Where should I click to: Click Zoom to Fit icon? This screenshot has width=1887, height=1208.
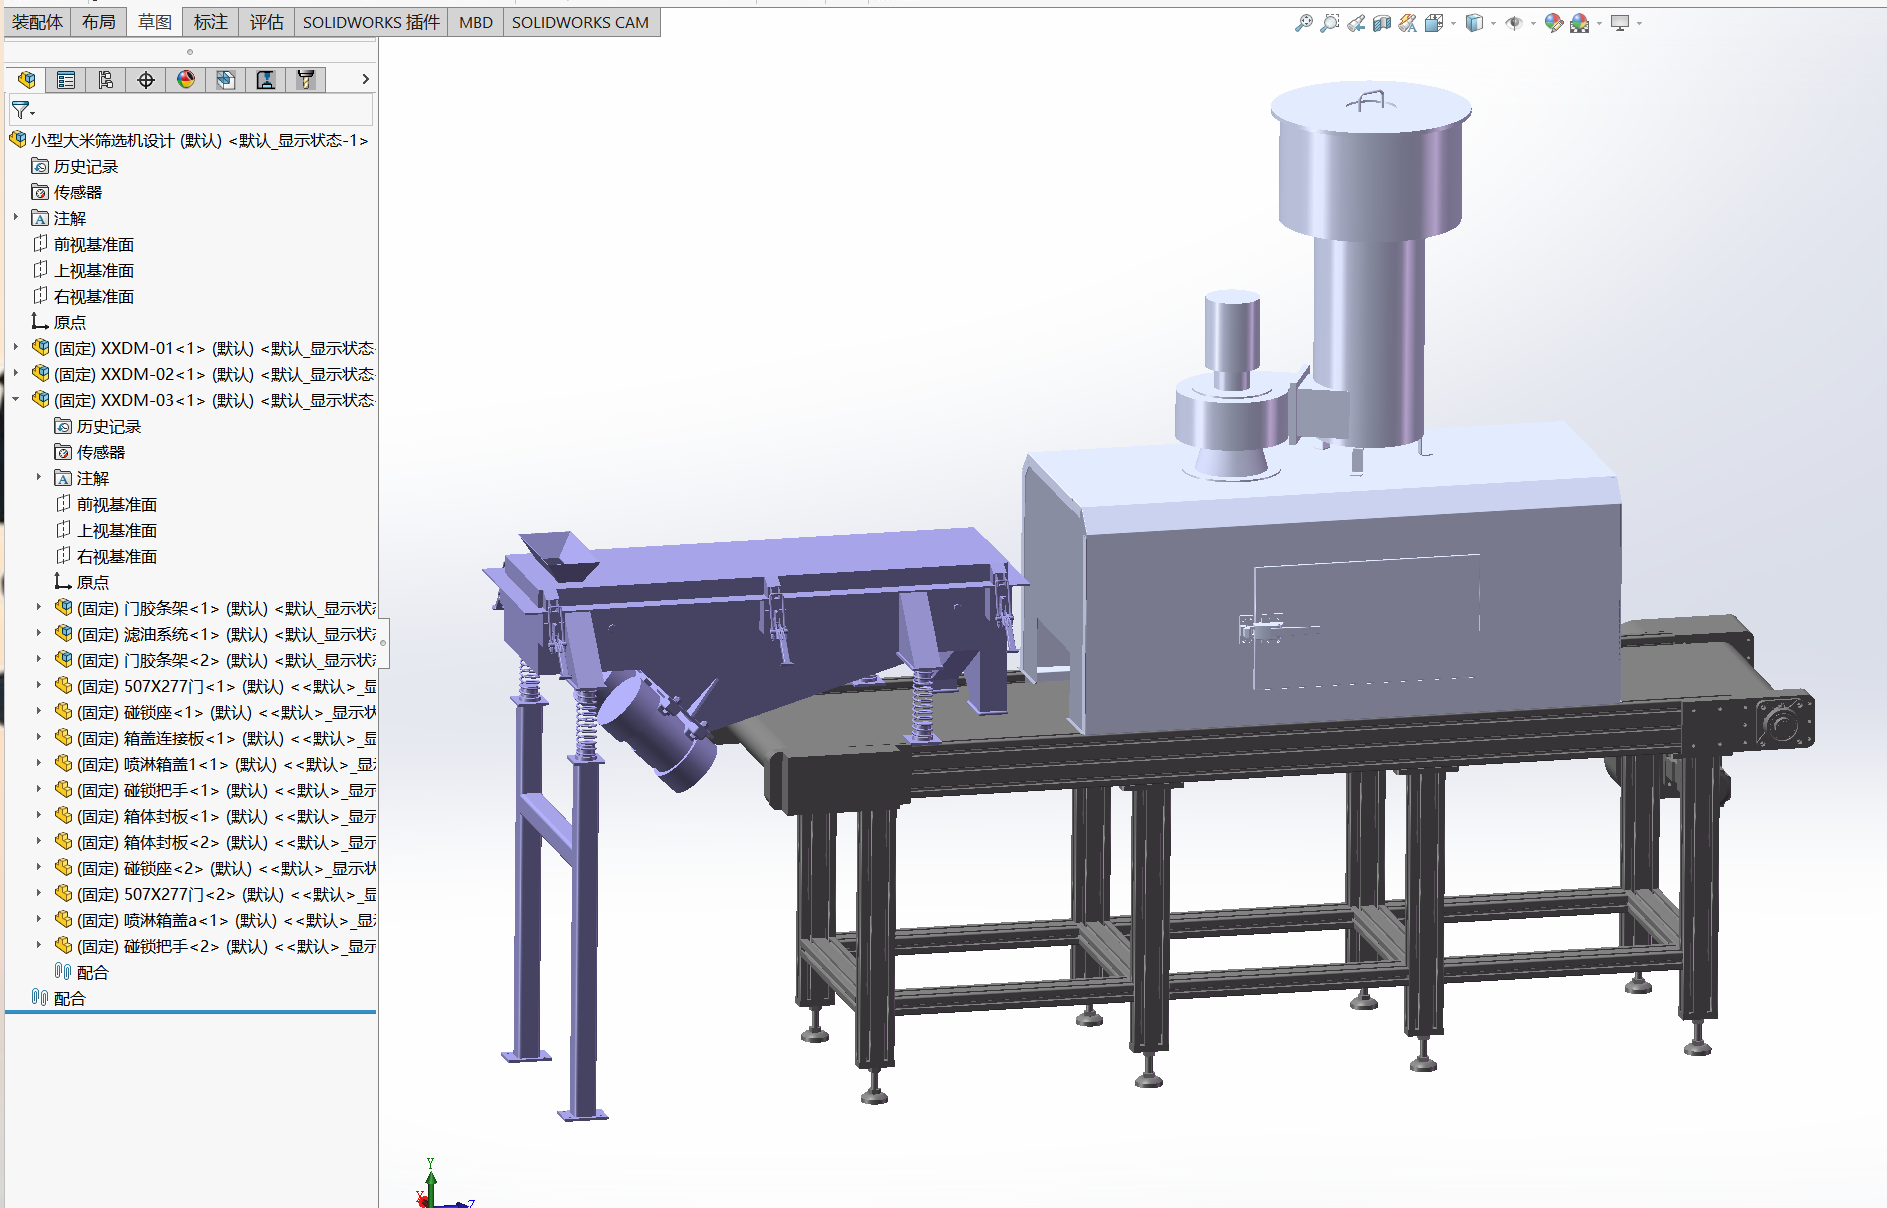click(x=1303, y=23)
